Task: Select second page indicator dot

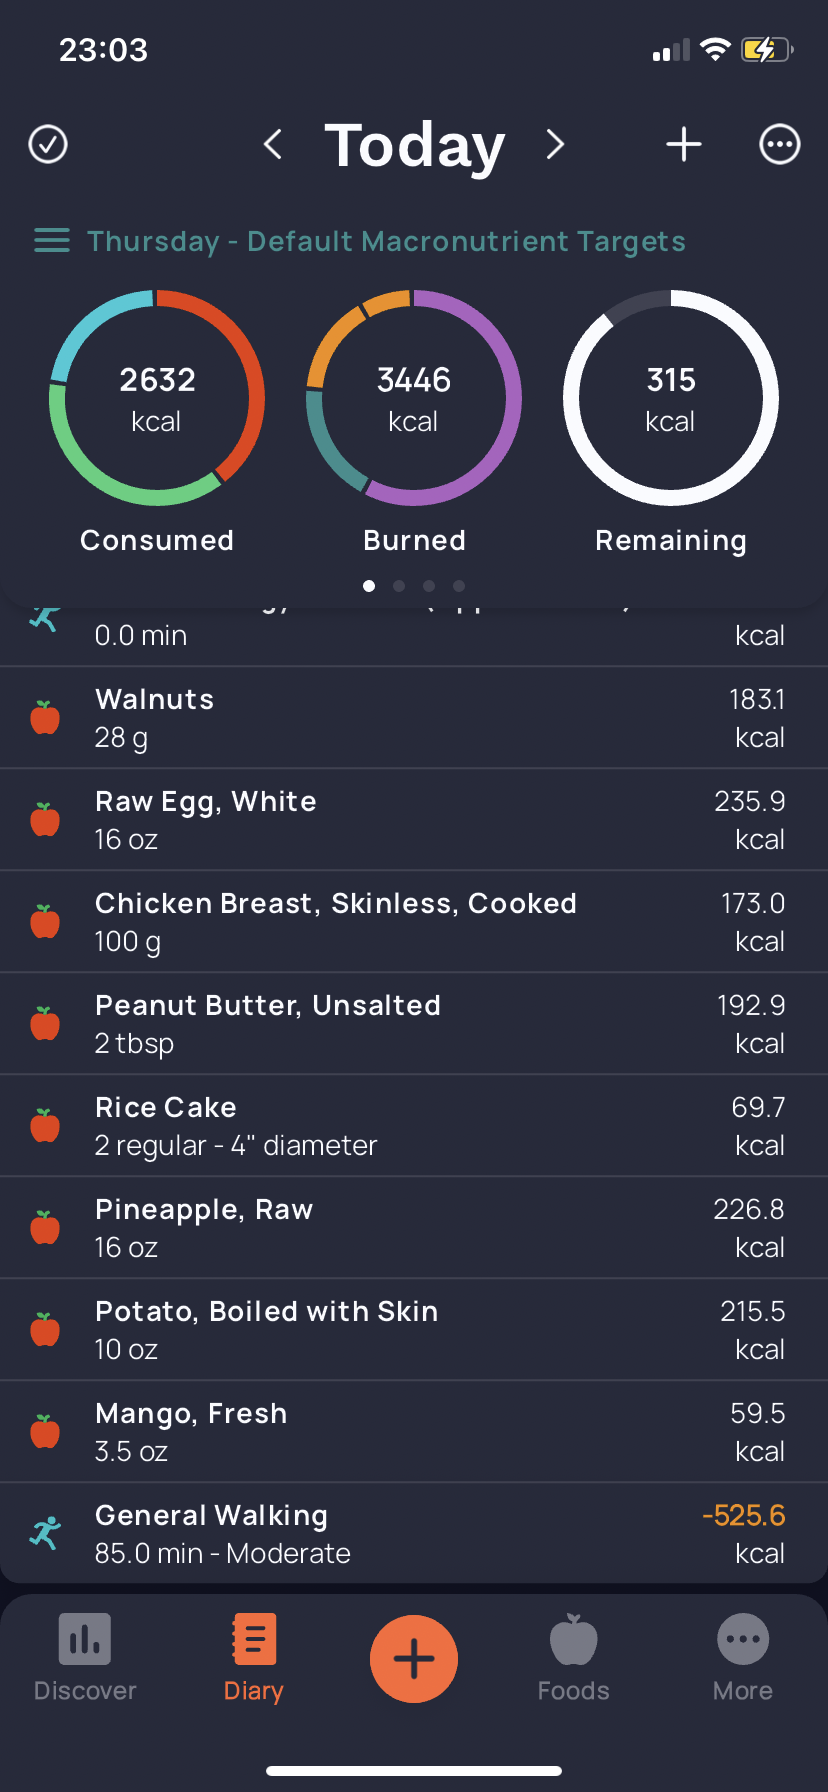Action: pos(399,586)
